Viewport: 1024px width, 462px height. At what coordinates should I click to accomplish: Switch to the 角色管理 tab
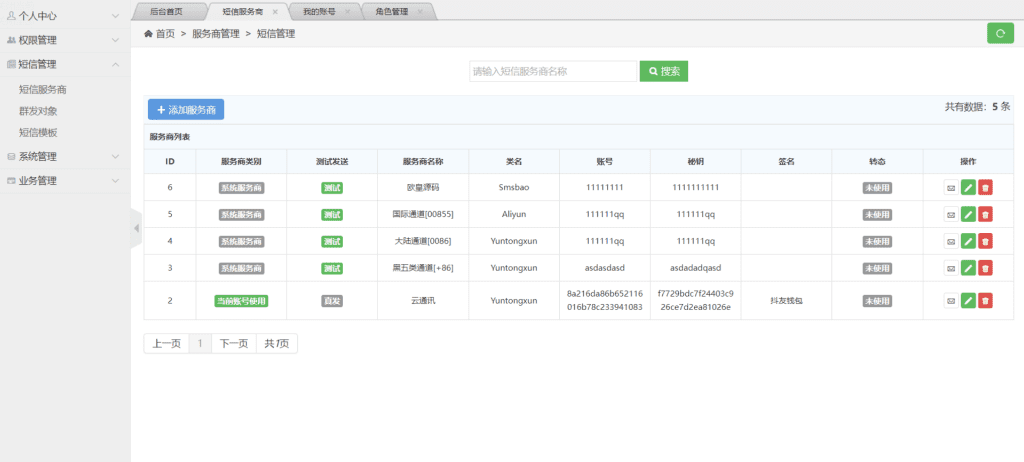(x=392, y=12)
